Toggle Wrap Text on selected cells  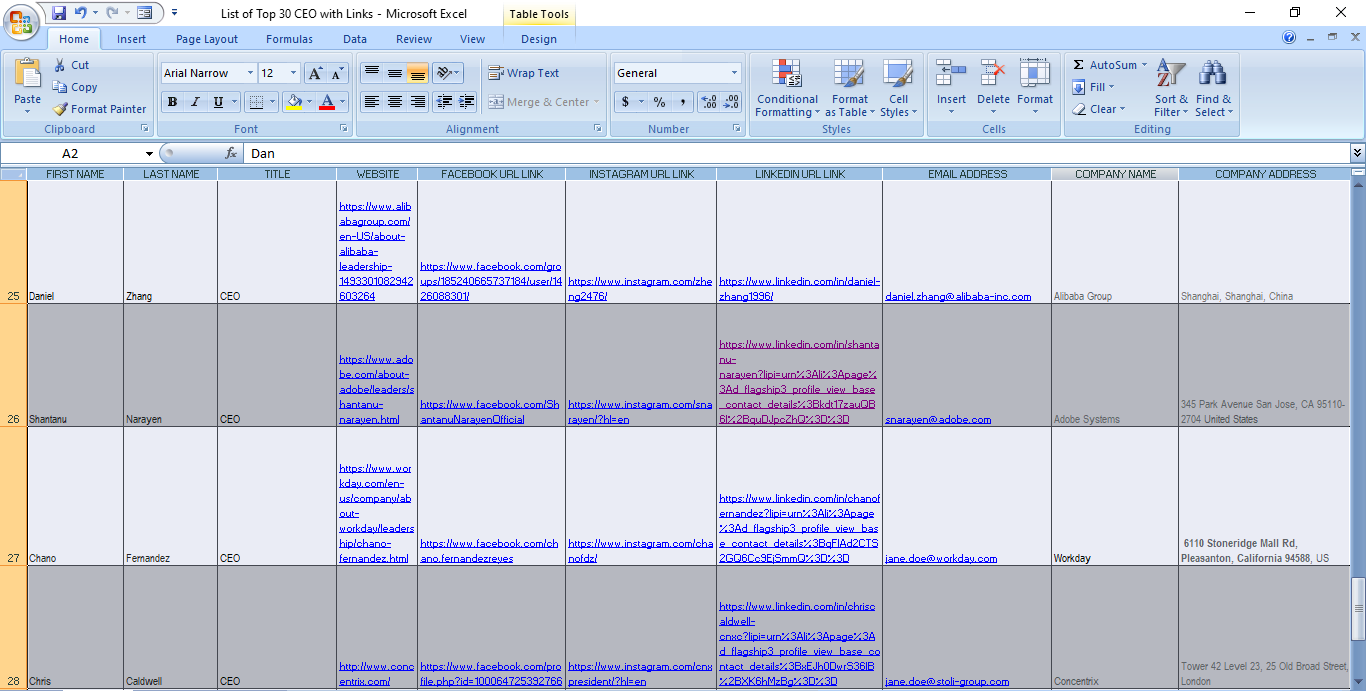[x=524, y=73]
